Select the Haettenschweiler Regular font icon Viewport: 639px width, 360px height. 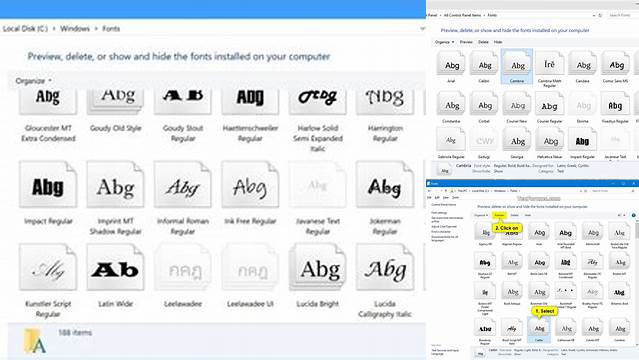click(x=250, y=102)
